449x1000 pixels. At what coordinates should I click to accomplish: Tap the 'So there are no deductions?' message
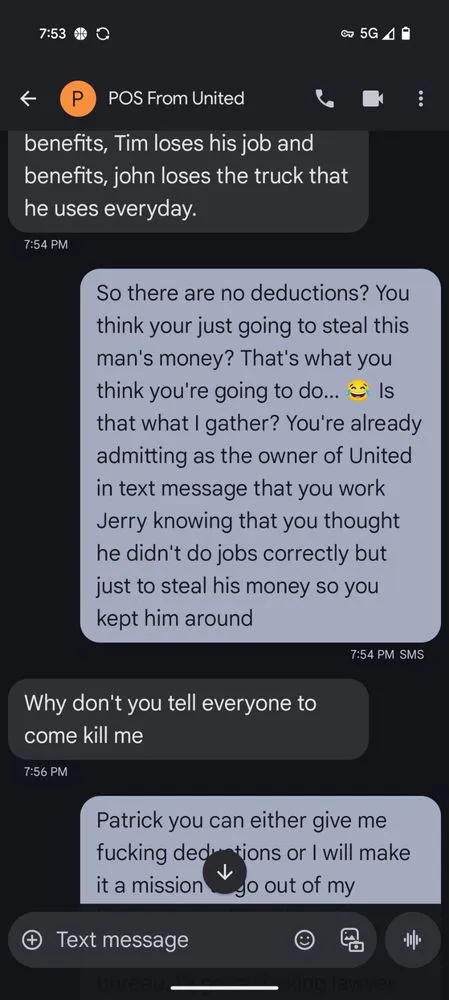[260, 455]
